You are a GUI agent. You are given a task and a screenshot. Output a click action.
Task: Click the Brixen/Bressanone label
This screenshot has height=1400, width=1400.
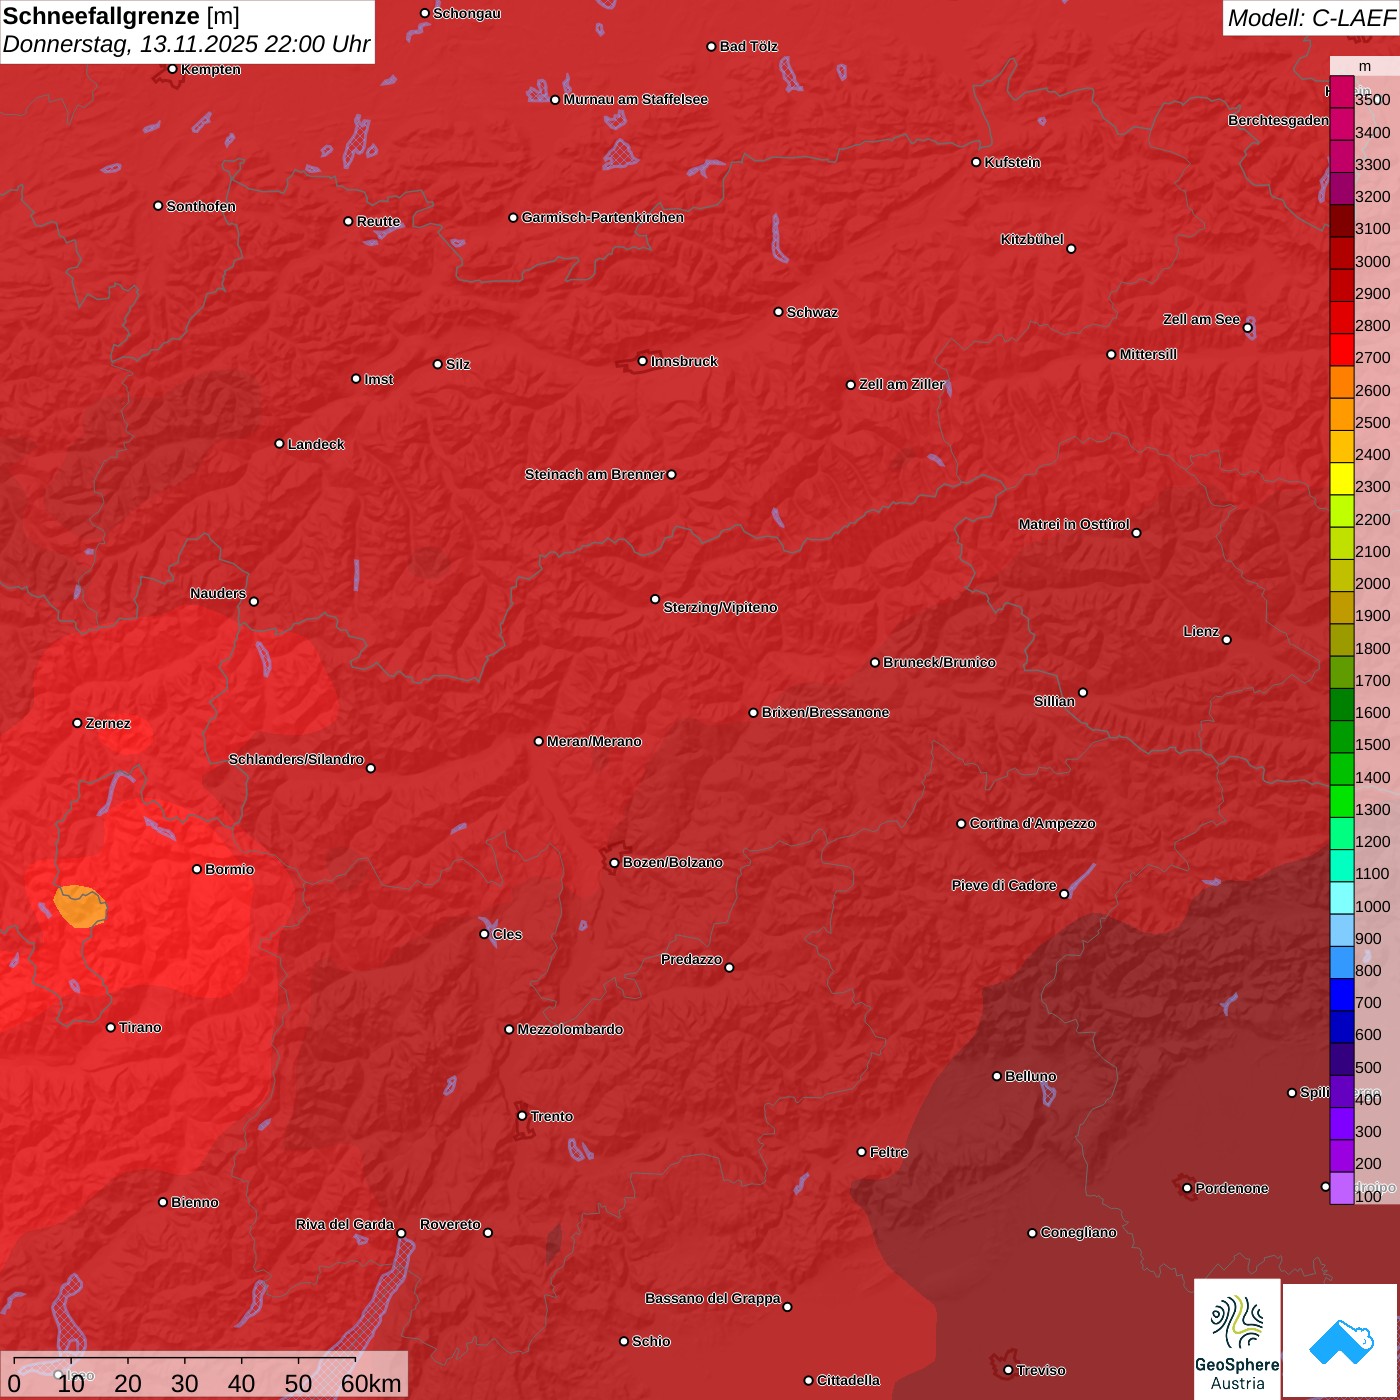pos(825,712)
